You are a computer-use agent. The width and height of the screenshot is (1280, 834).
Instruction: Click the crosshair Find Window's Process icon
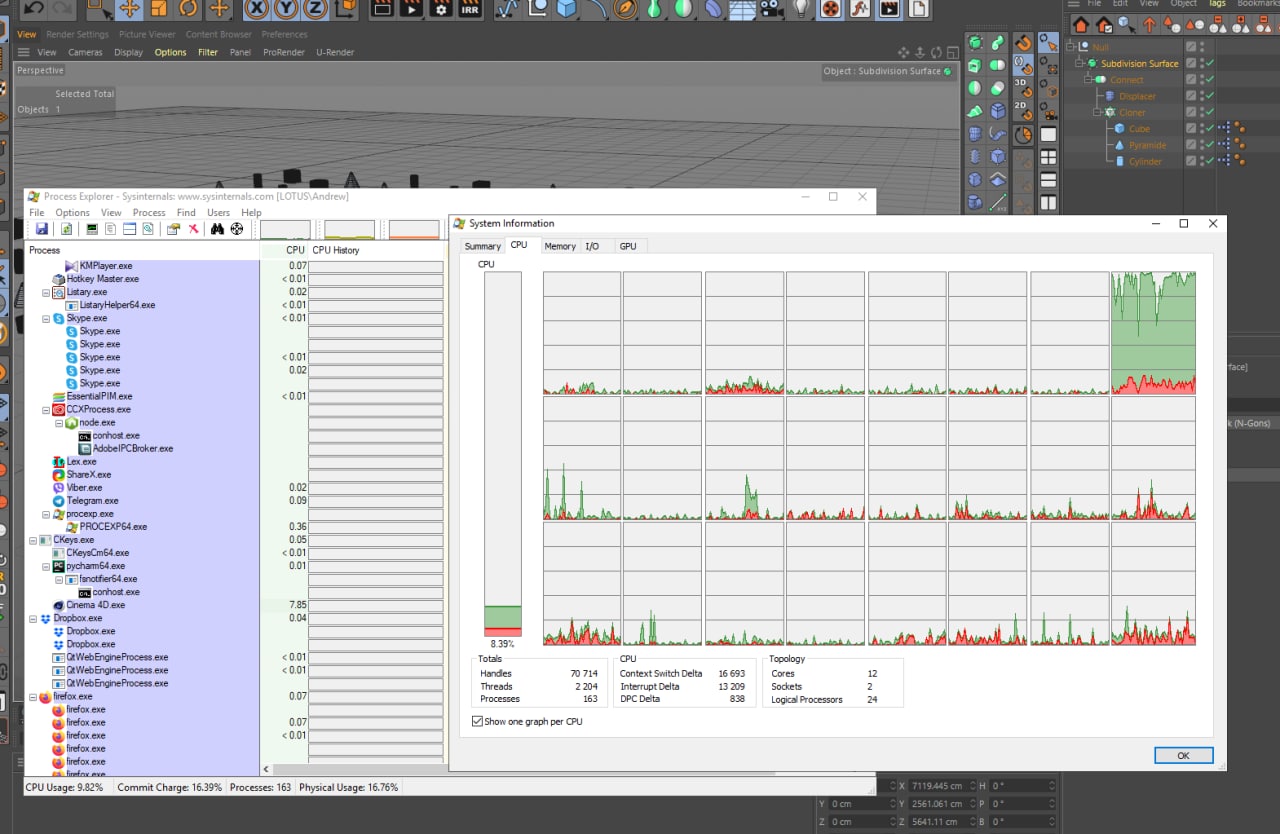[237, 229]
